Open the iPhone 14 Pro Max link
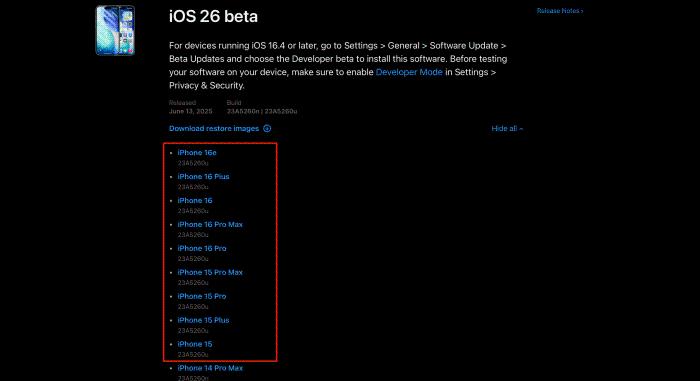This screenshot has width=700, height=381. click(x=210, y=368)
